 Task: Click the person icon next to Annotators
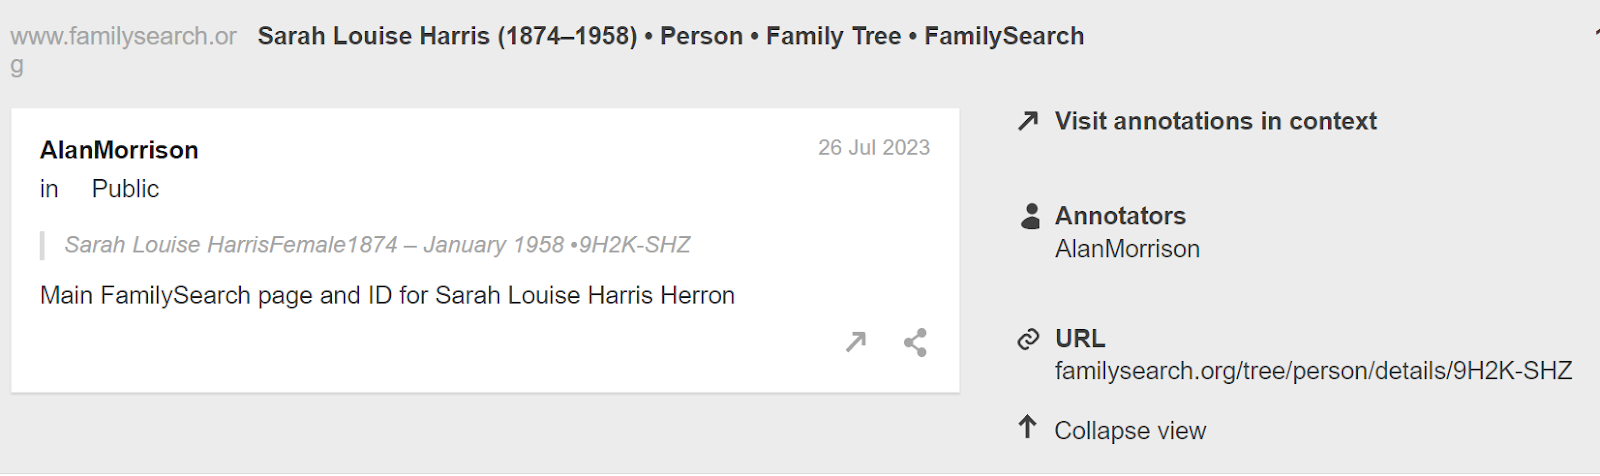1030,216
